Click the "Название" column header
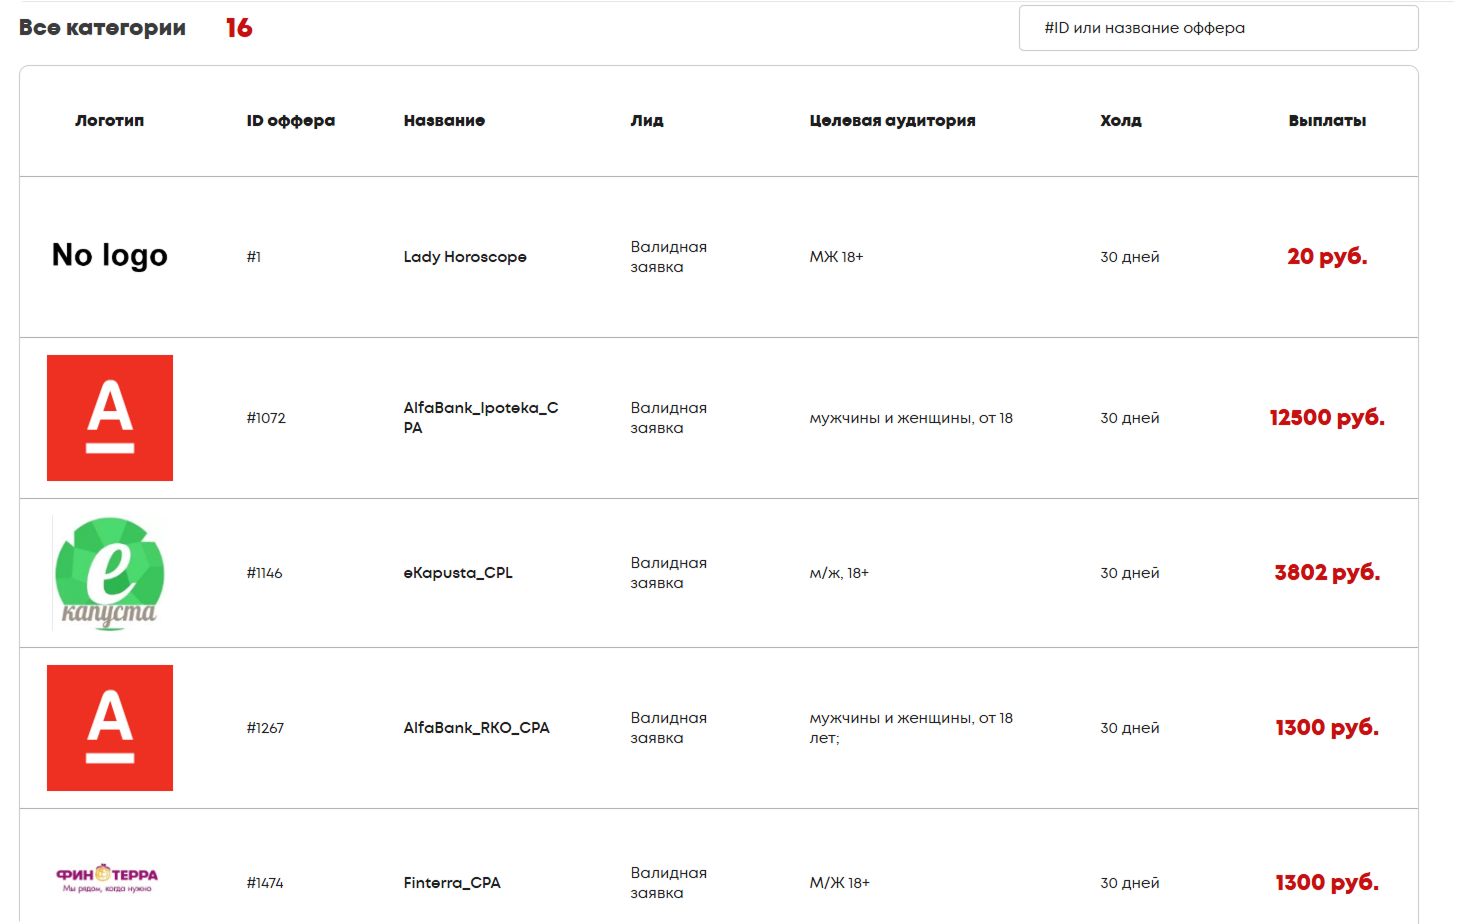The image size is (1476, 924). coord(444,121)
